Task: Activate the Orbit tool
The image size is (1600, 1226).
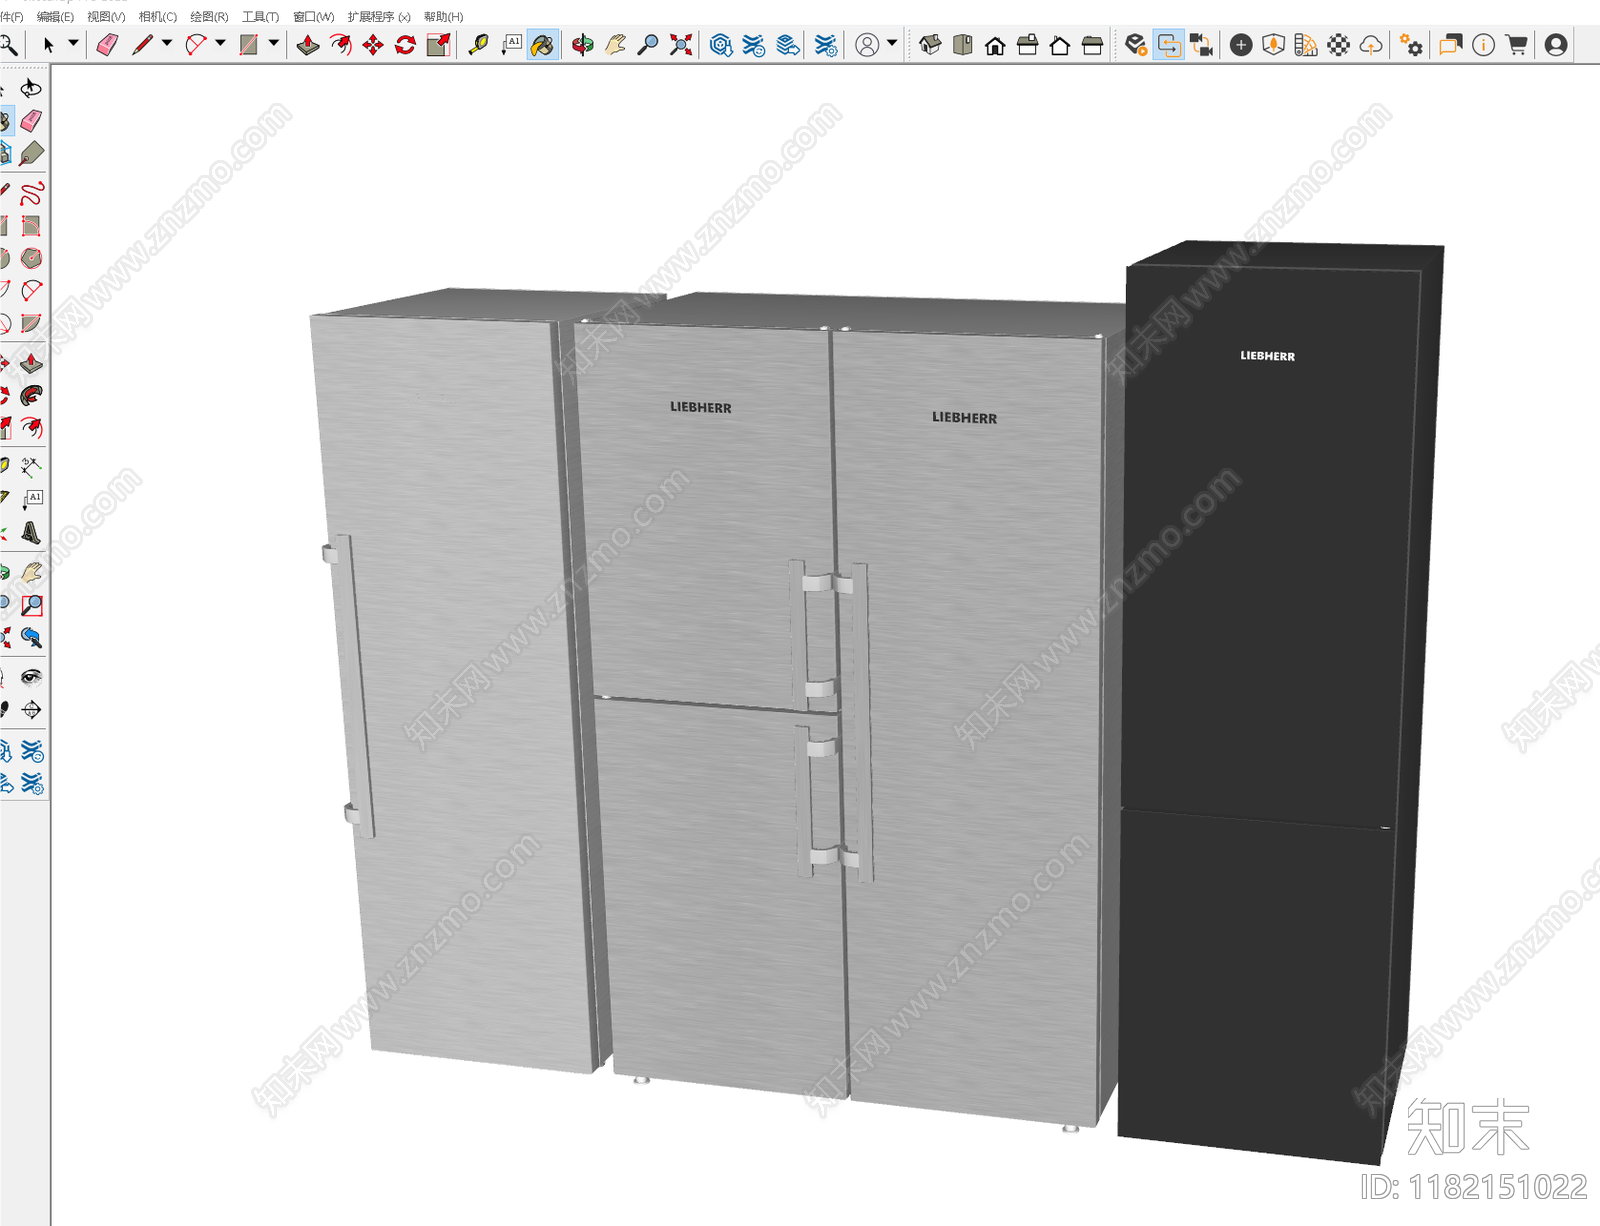Action: (x=583, y=45)
